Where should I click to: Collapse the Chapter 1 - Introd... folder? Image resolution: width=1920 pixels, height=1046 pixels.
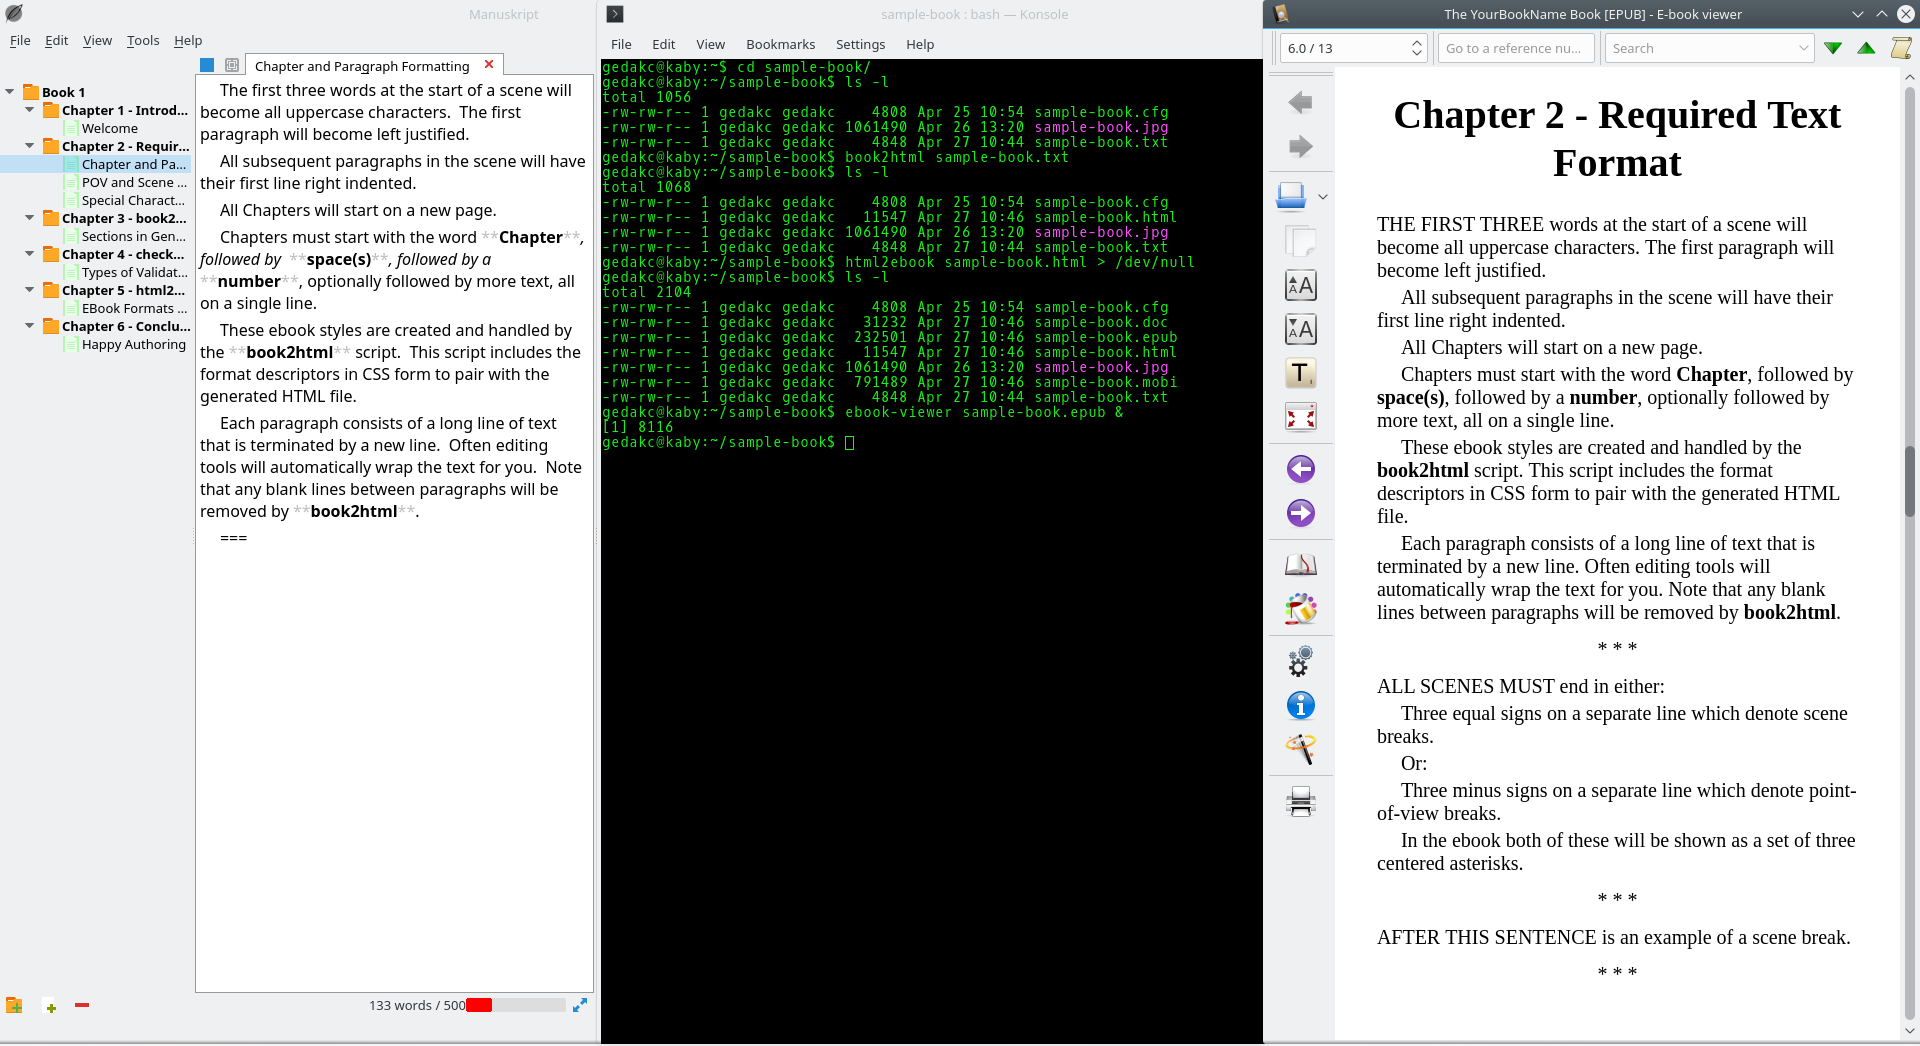point(30,109)
